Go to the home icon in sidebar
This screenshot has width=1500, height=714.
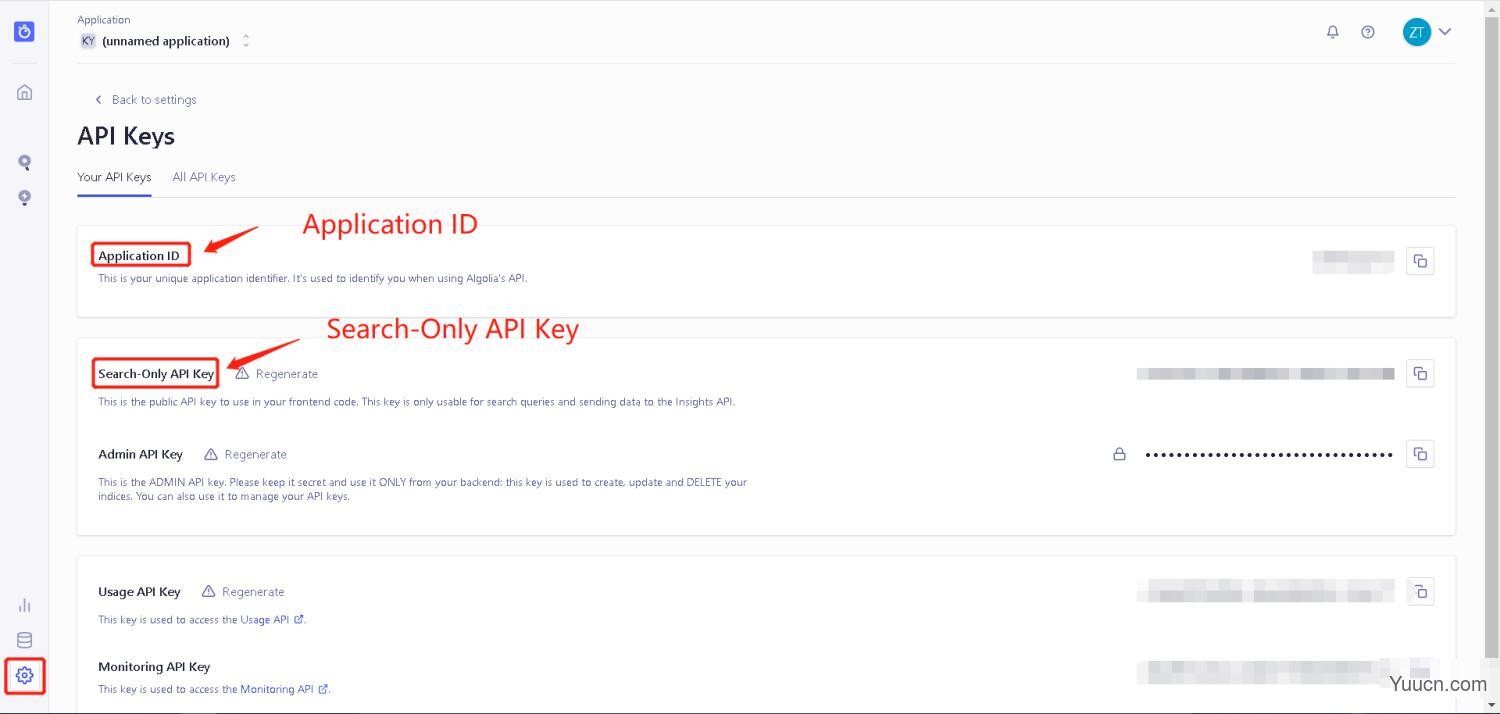[25, 92]
